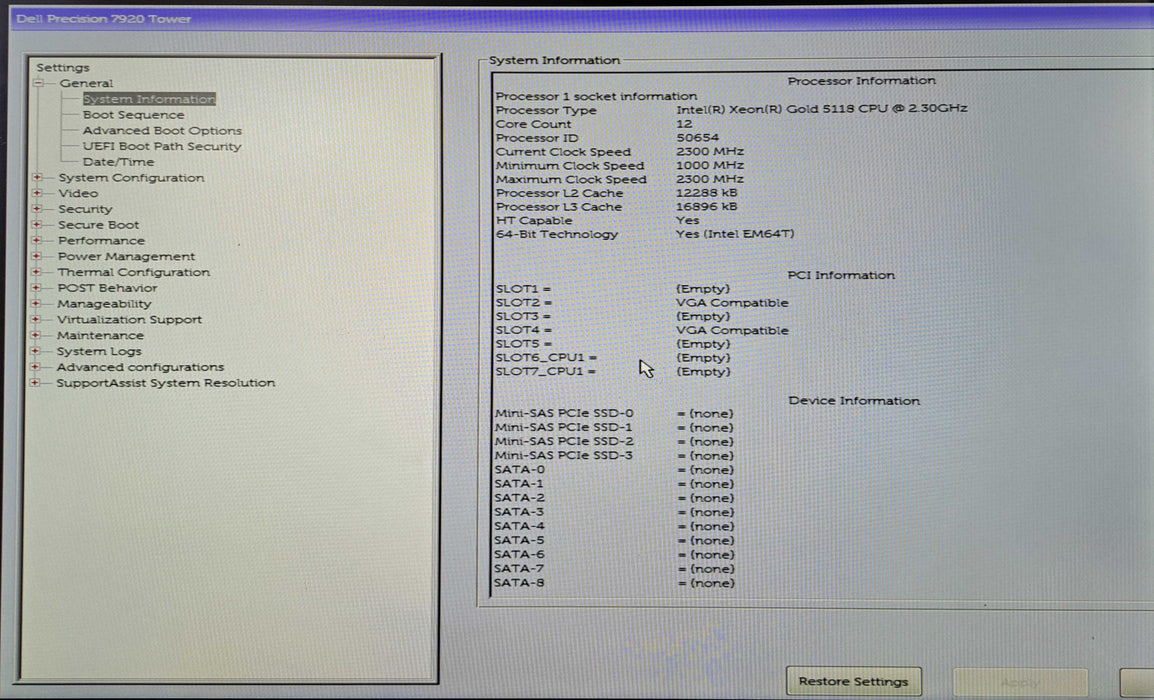This screenshot has height=700, width=1154.
Task: Open Date/Time settings
Action: click(118, 162)
